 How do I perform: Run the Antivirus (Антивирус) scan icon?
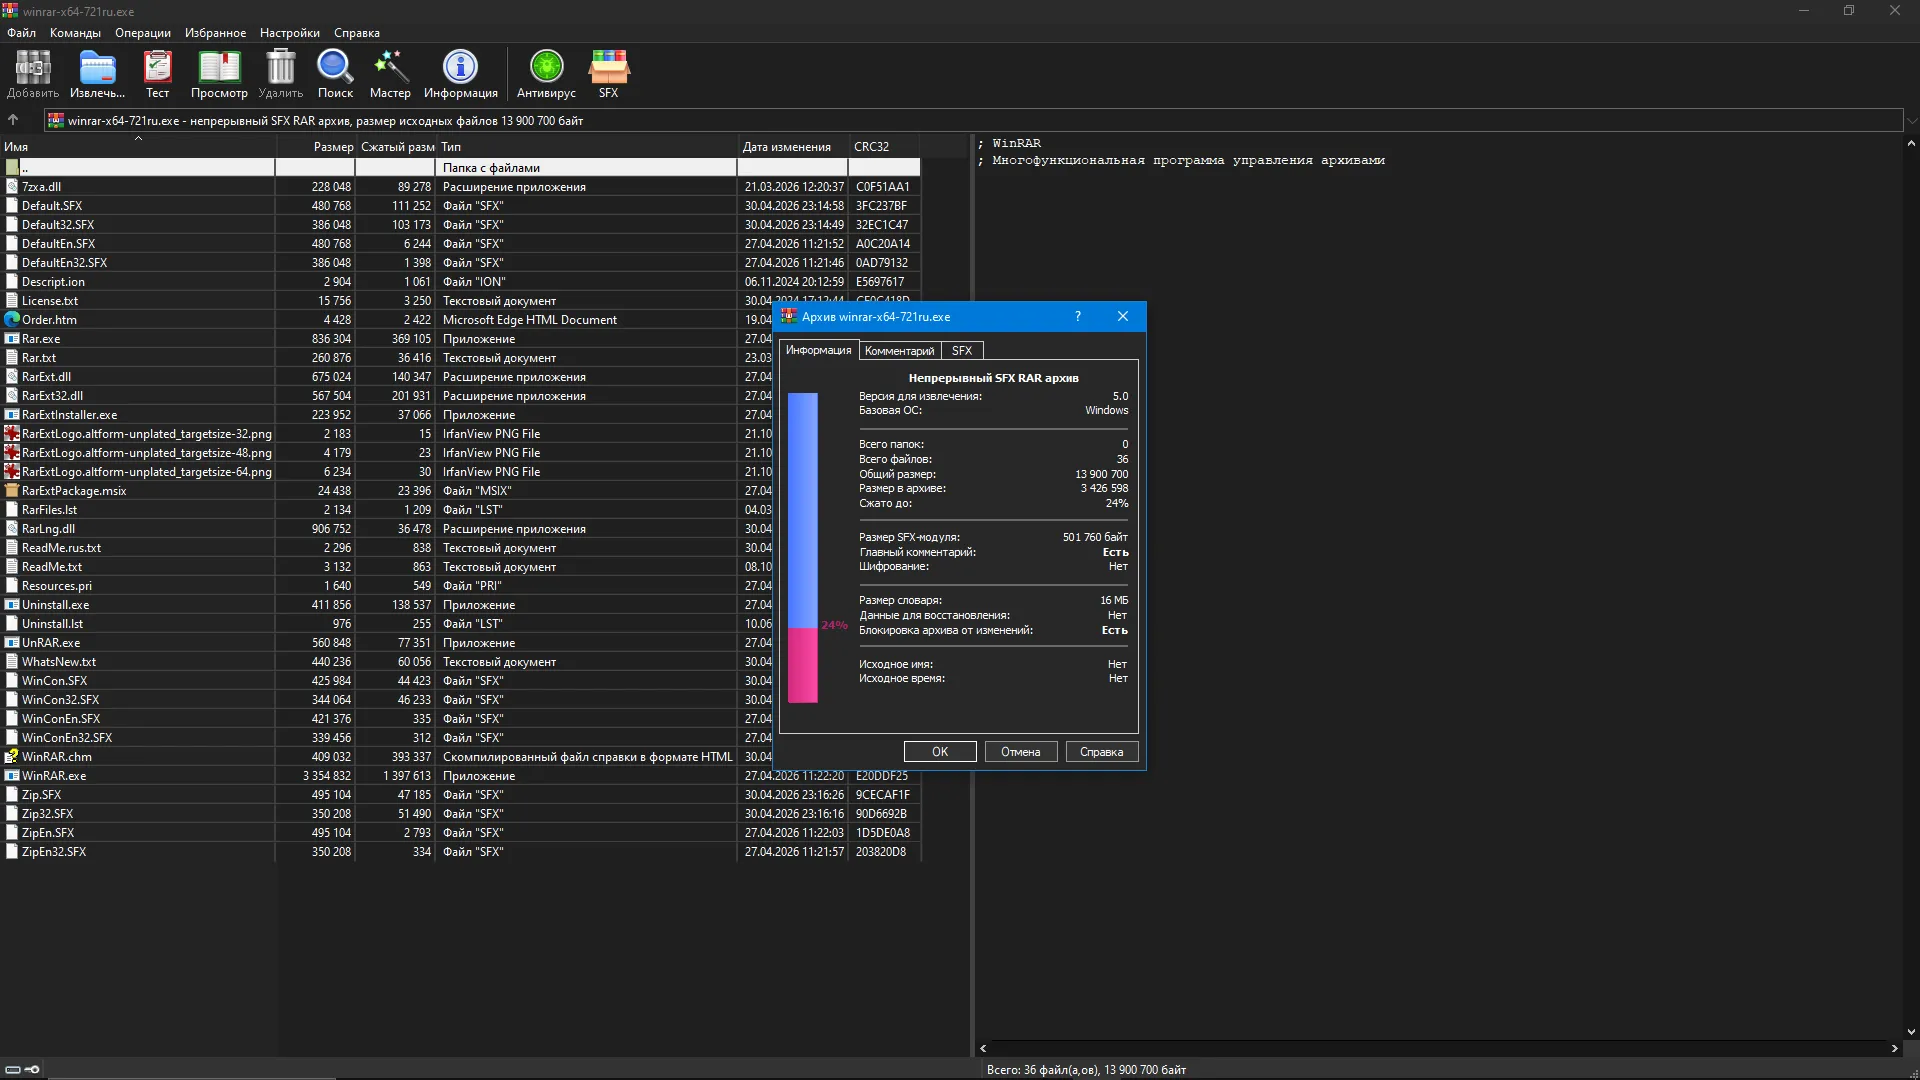(546, 74)
